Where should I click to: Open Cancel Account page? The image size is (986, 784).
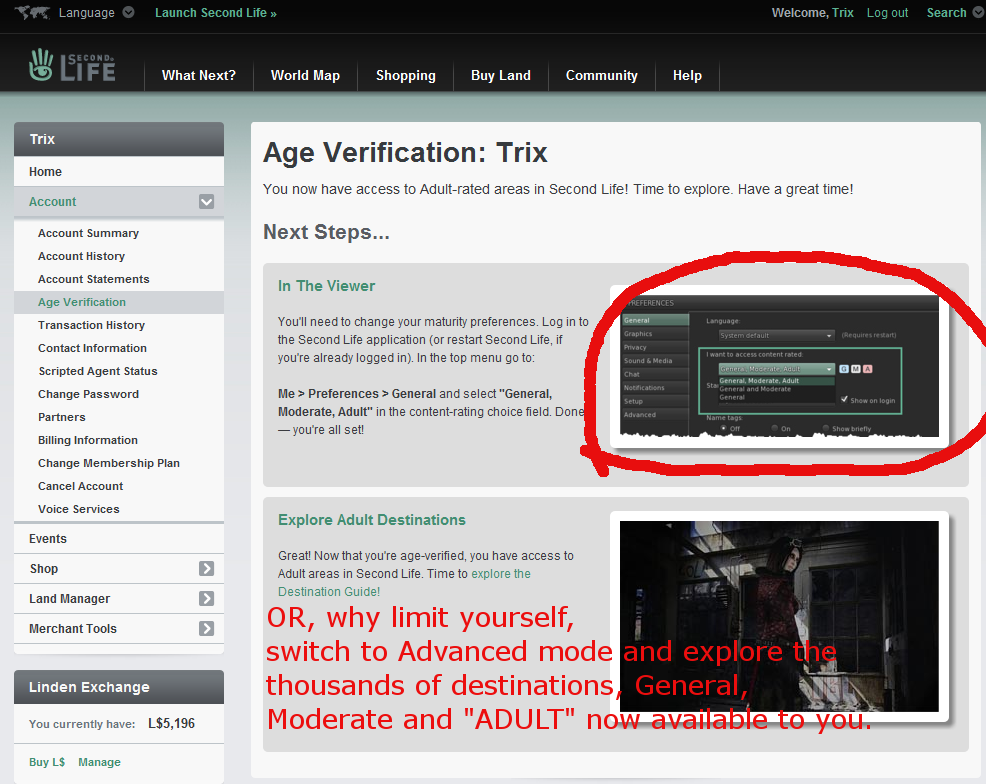pyautogui.click(x=80, y=487)
